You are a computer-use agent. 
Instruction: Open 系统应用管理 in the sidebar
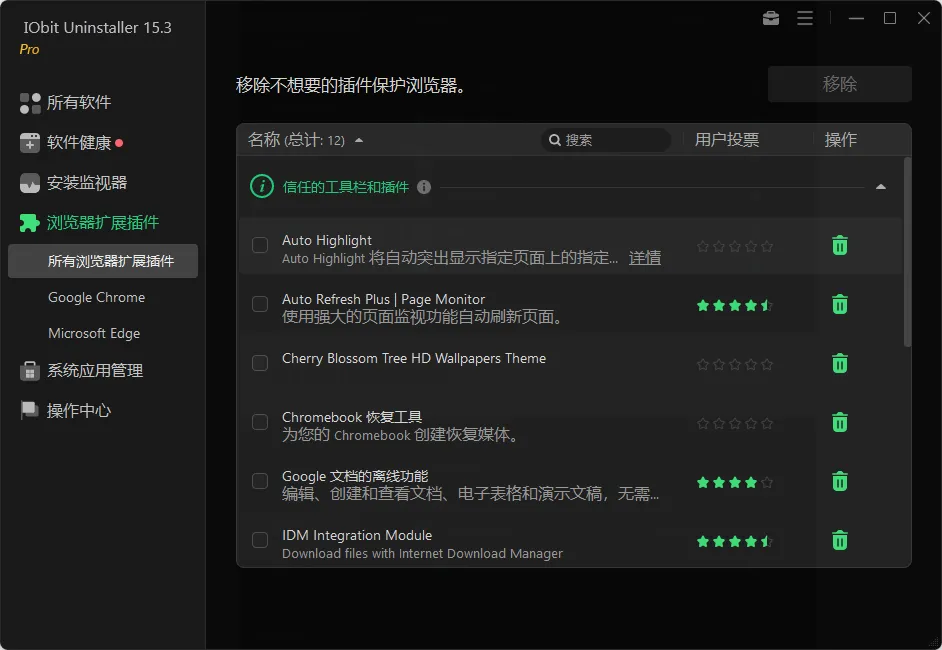[x=95, y=371]
